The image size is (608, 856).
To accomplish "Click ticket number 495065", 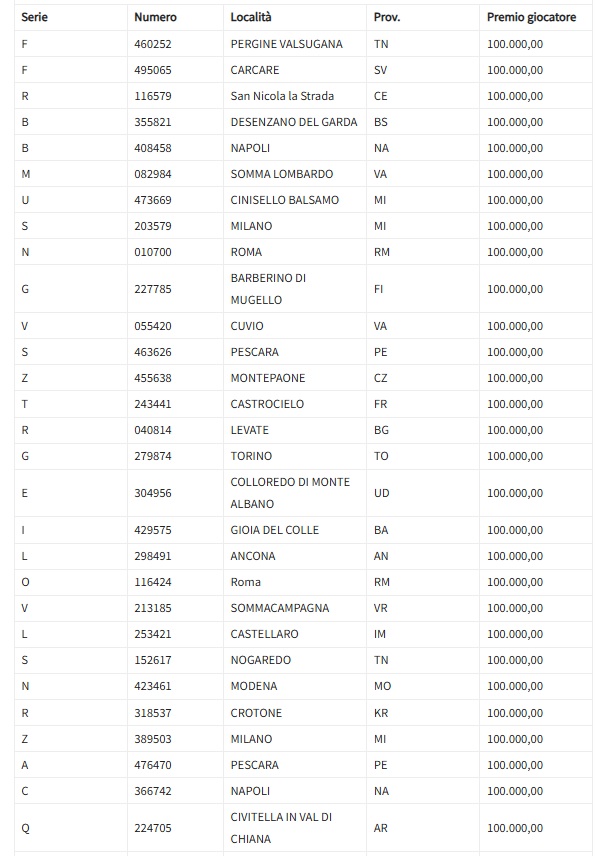I will [x=153, y=70].
